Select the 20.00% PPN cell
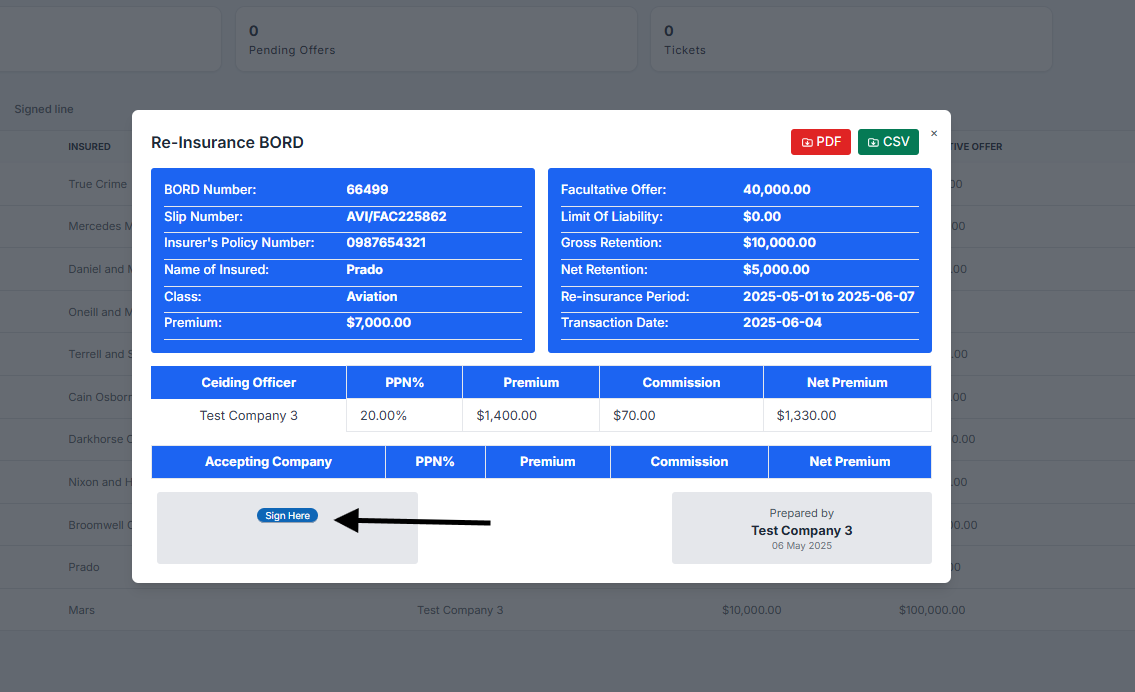Screen dimensions: 1135x692 [383, 415]
